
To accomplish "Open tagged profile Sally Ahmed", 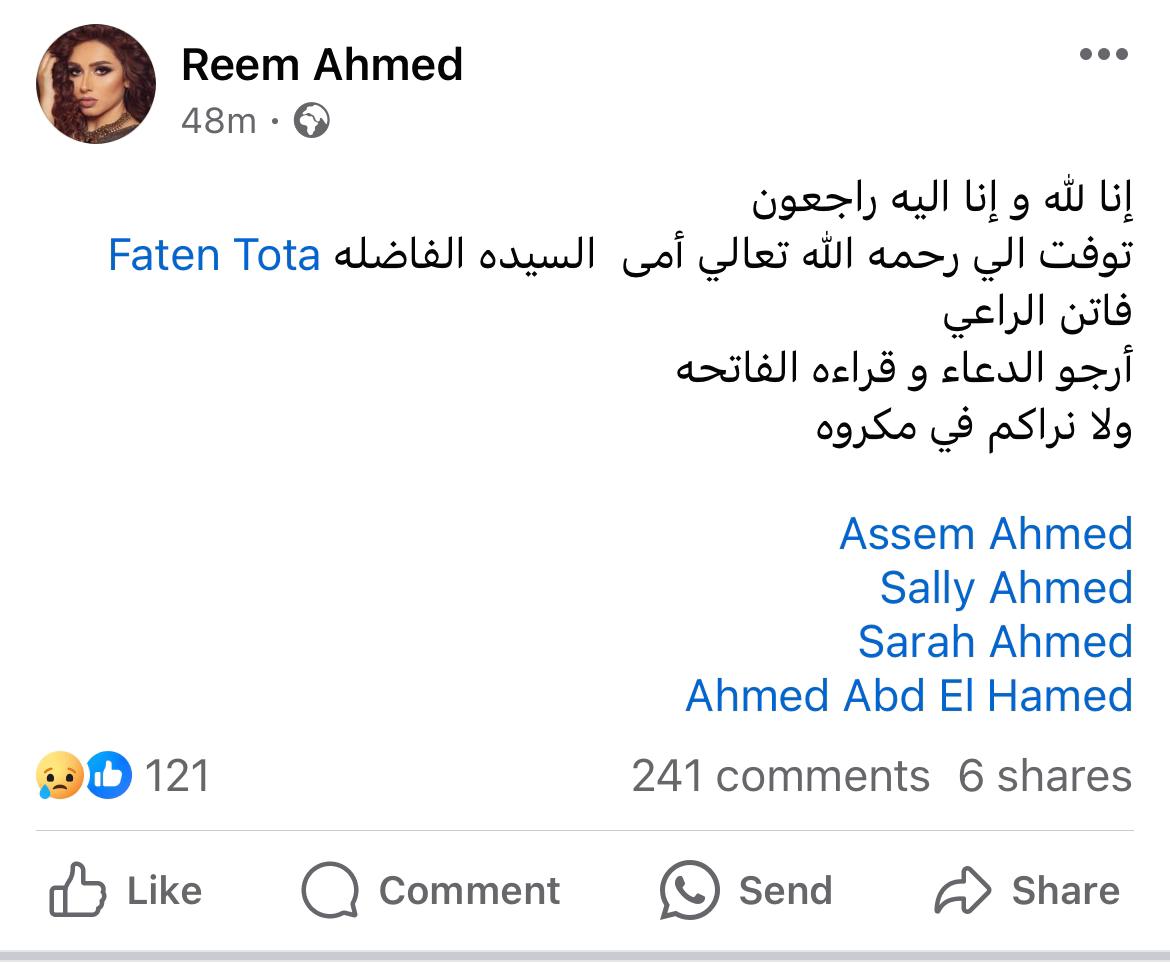I will coord(1005,587).
